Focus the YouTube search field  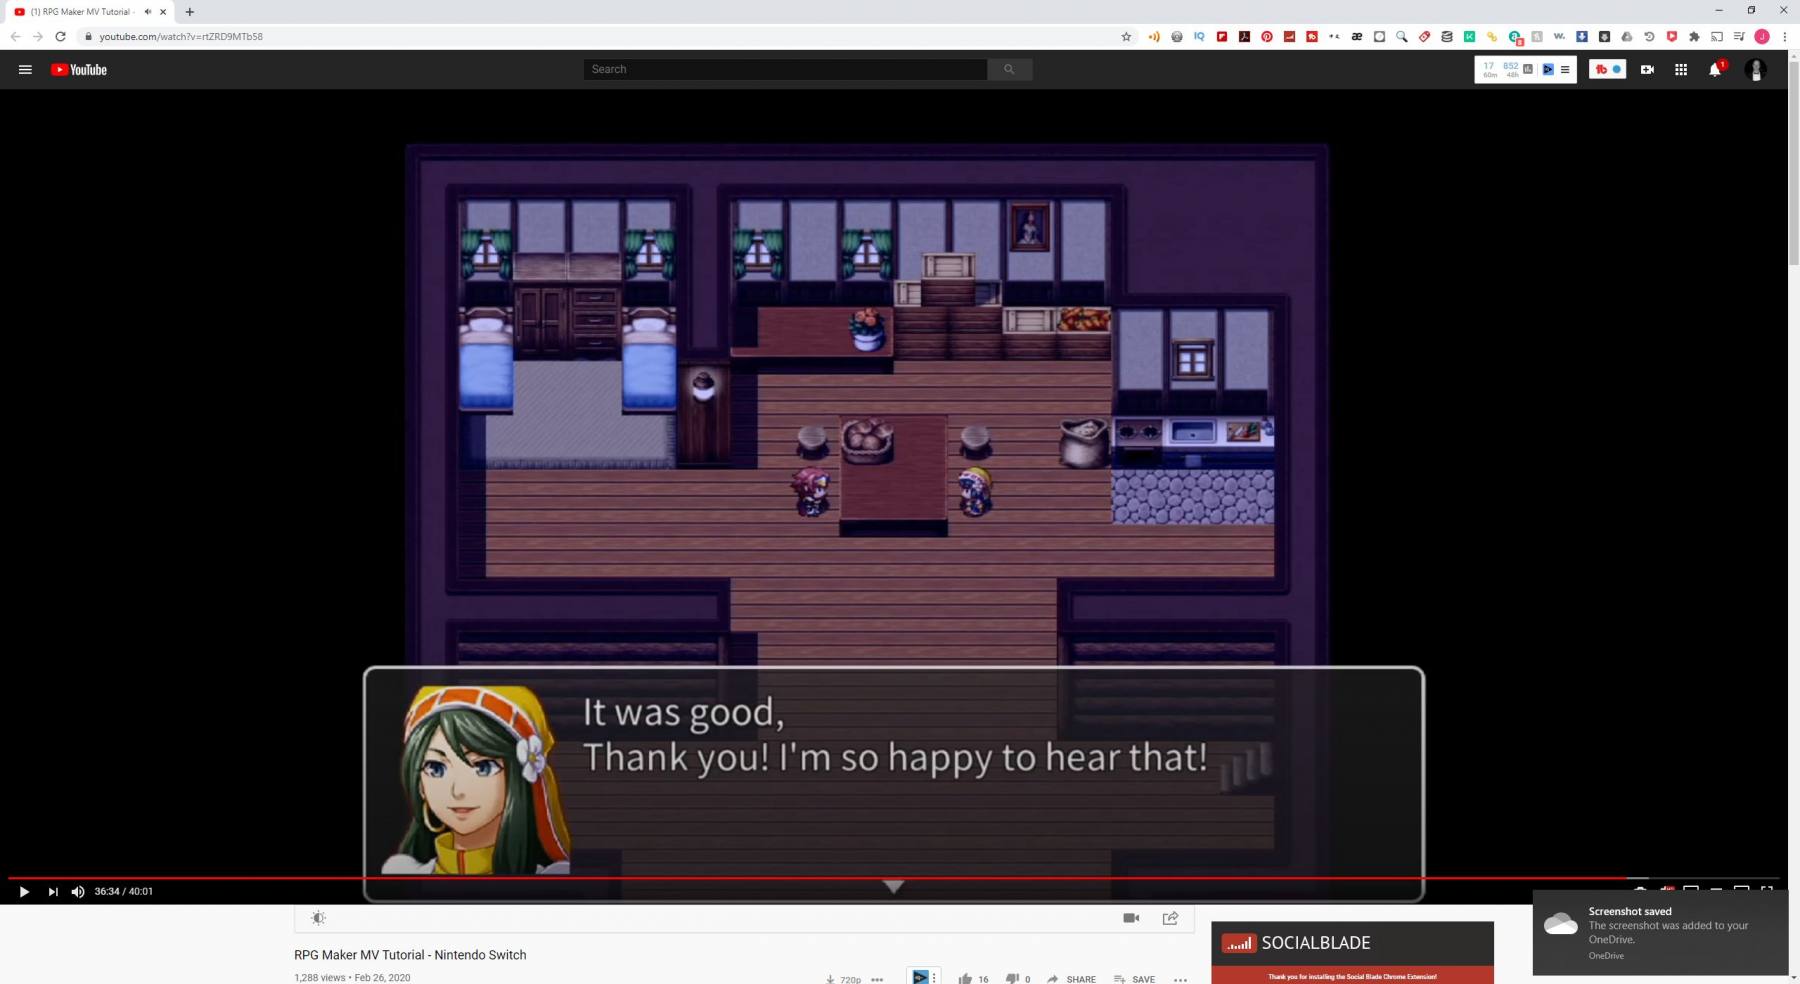(x=785, y=69)
